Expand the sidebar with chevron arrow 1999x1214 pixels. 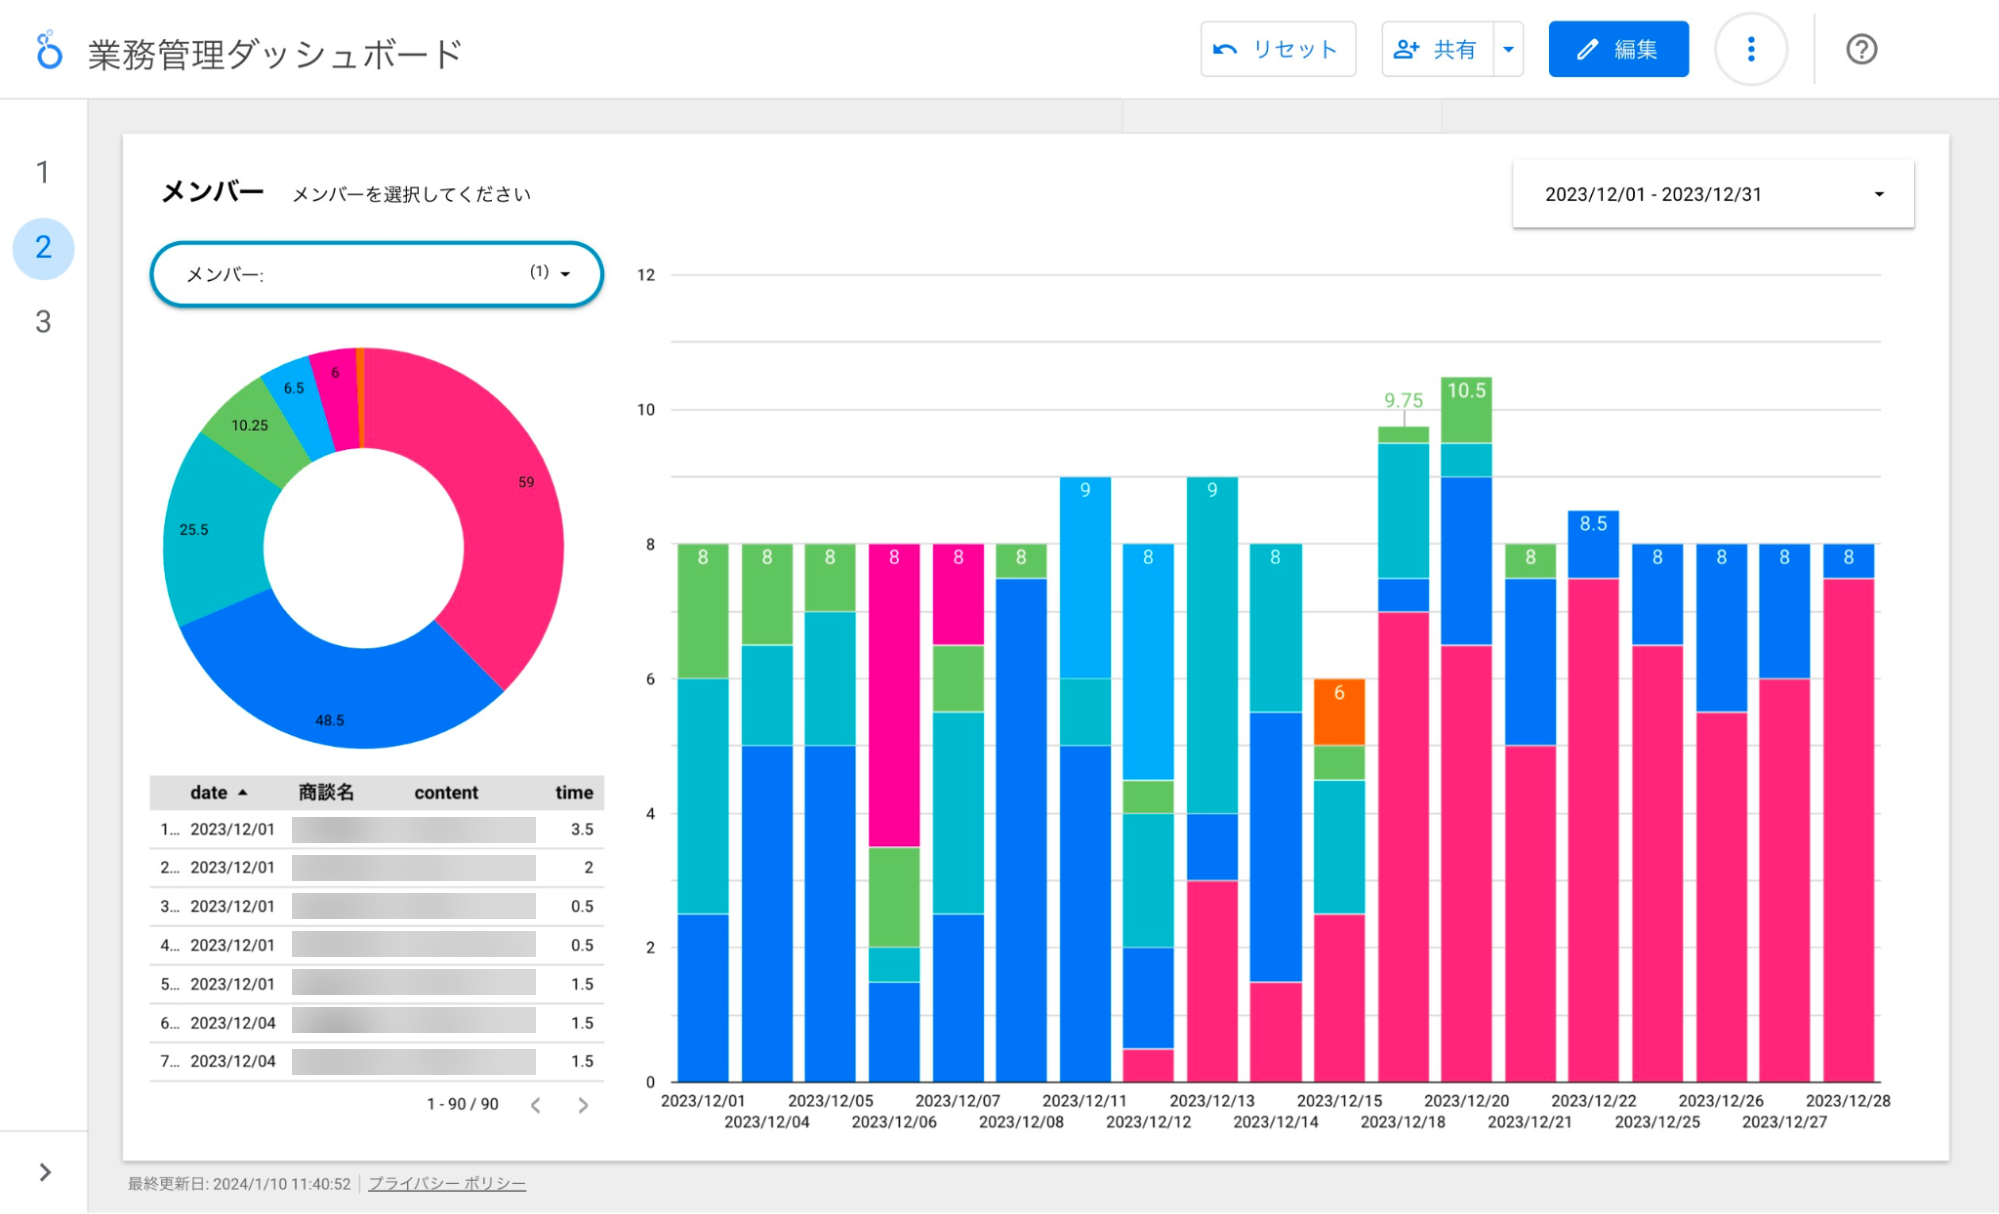click(x=45, y=1172)
